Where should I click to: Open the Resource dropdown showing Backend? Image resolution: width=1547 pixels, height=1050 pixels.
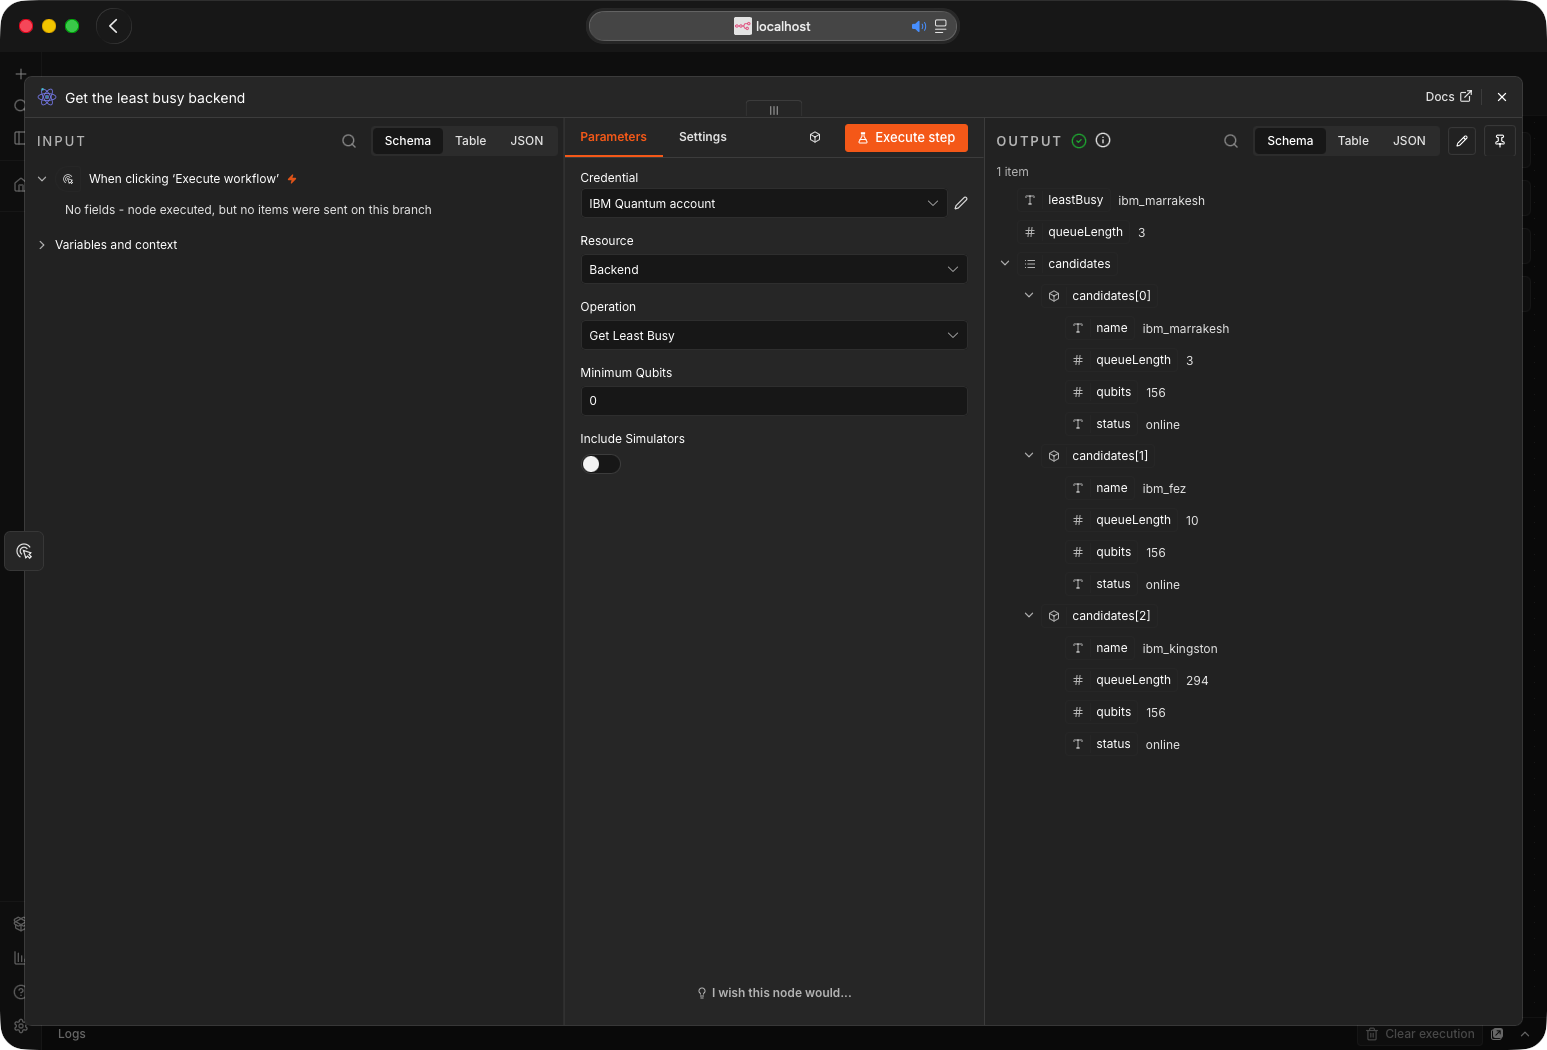click(774, 269)
